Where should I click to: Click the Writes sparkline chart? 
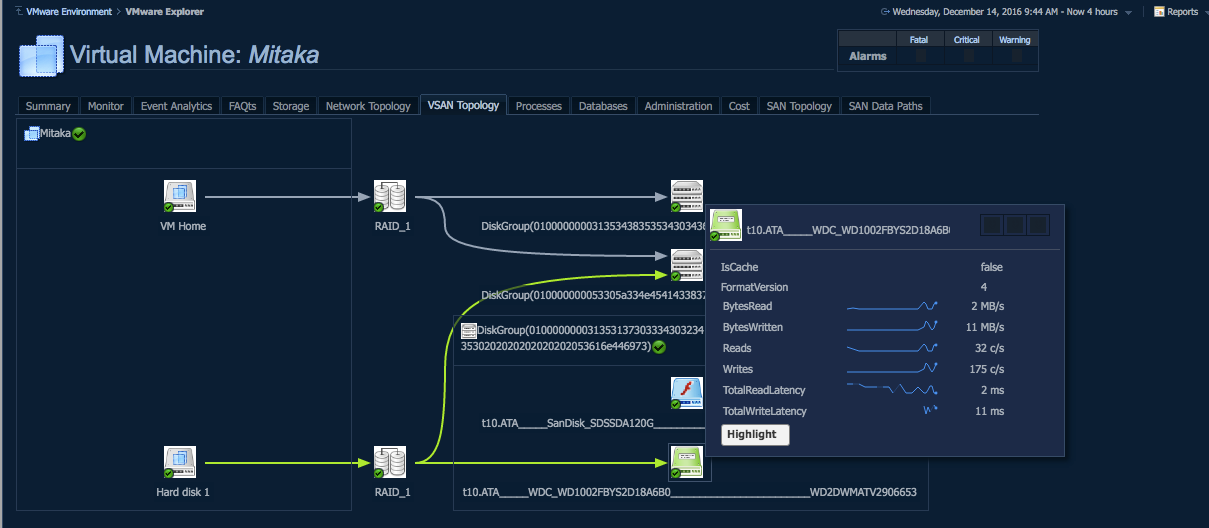point(892,369)
